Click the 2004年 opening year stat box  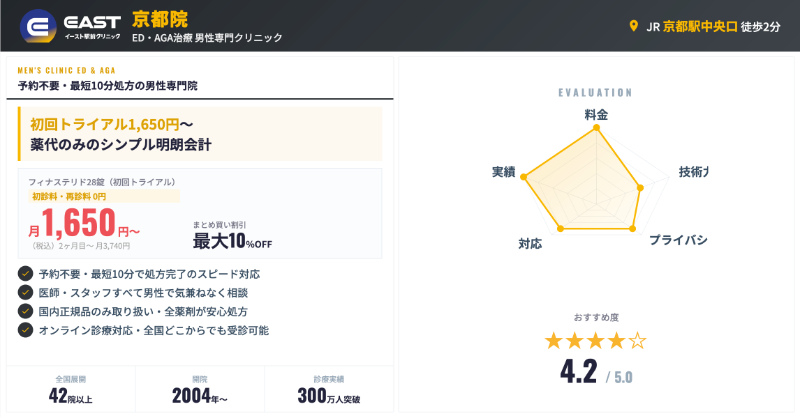pos(199,390)
